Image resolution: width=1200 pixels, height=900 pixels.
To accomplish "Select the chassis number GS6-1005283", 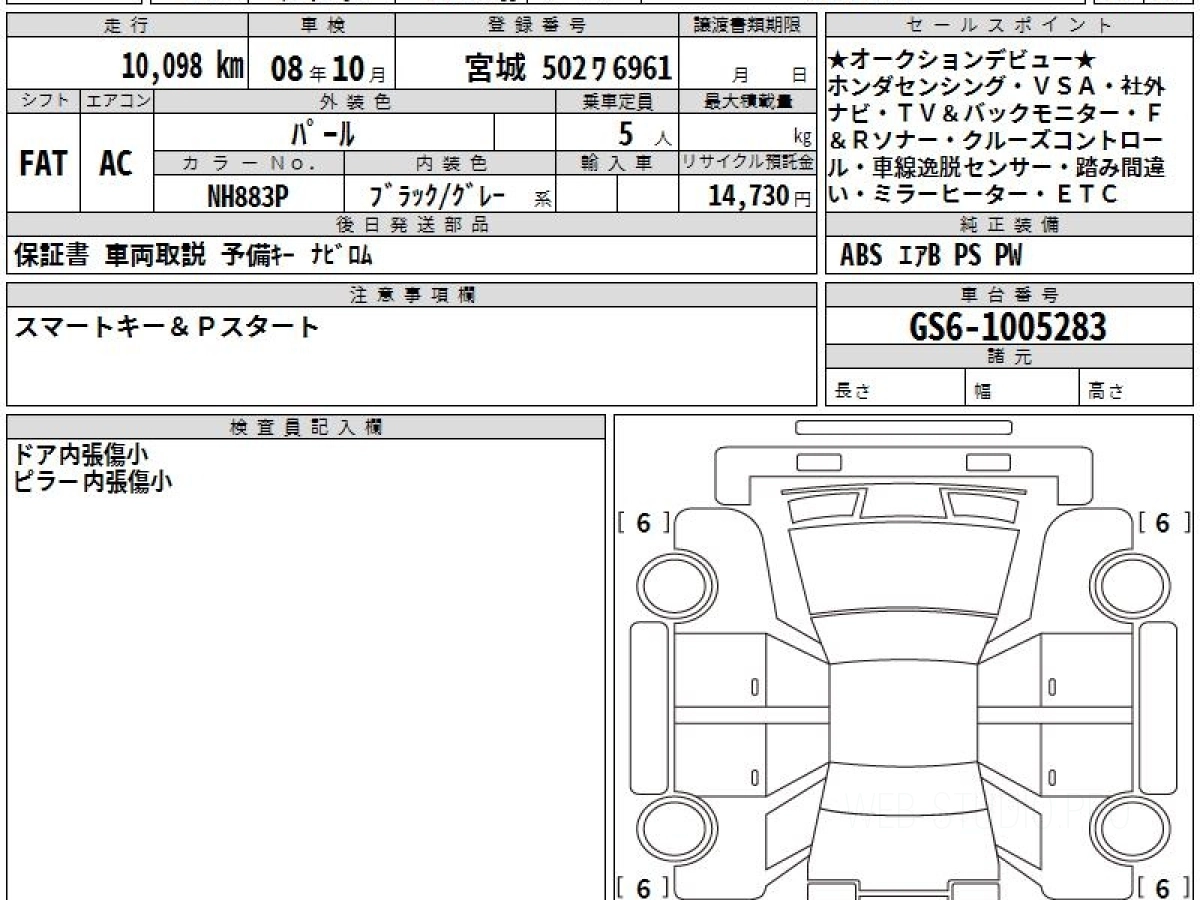I will click(1009, 327).
